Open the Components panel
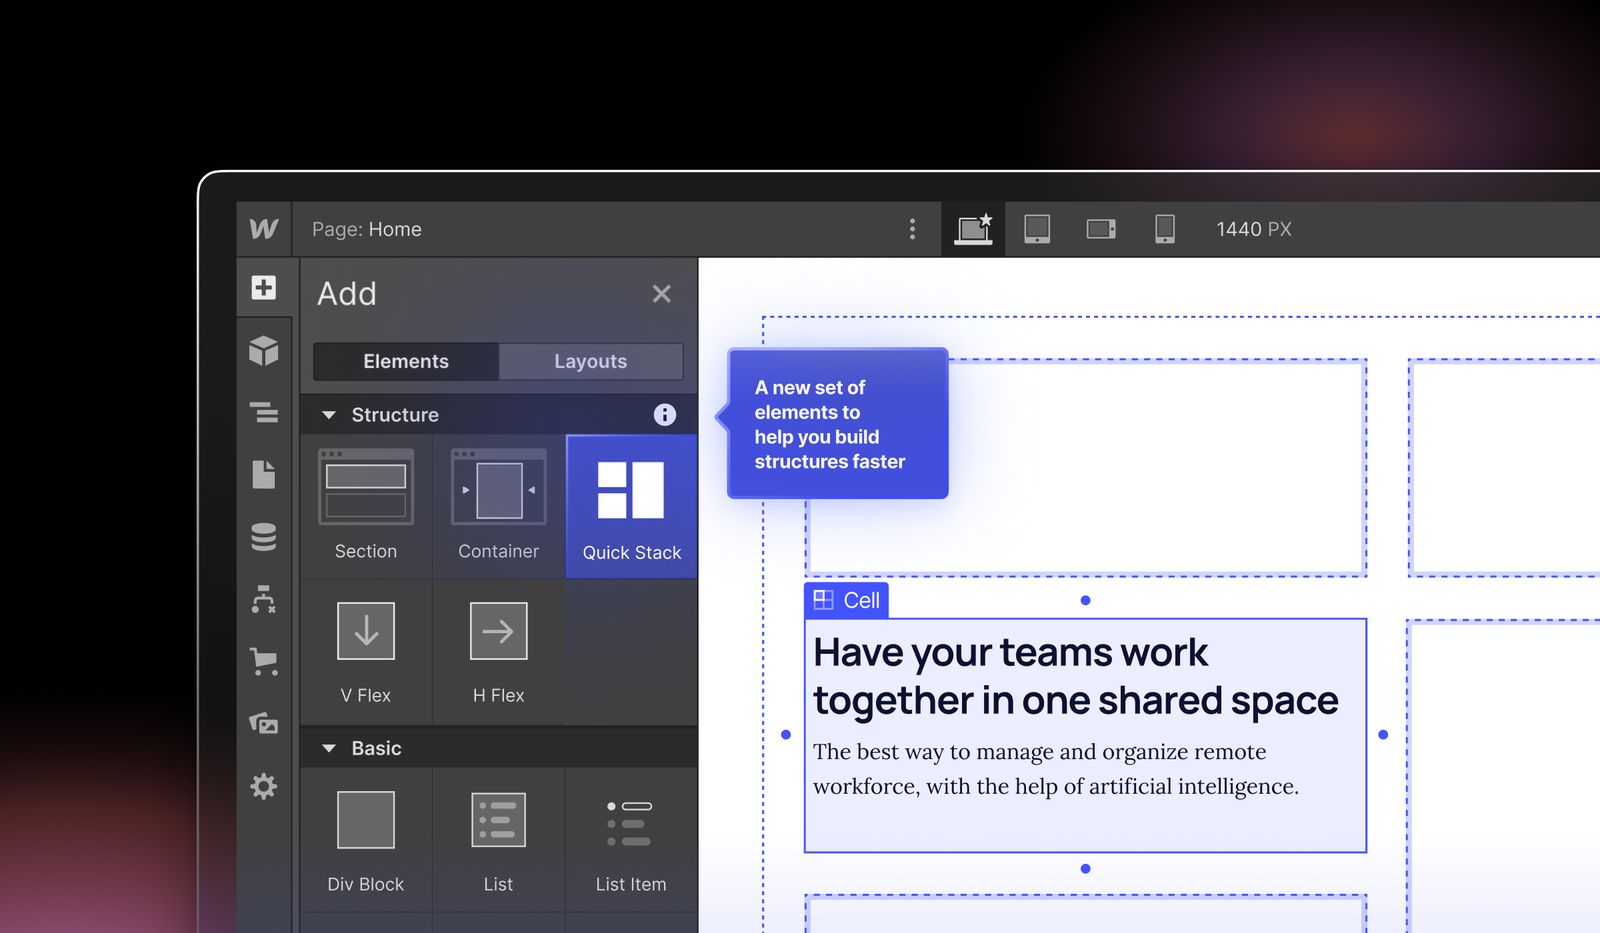Image resolution: width=1600 pixels, height=933 pixels. click(264, 351)
